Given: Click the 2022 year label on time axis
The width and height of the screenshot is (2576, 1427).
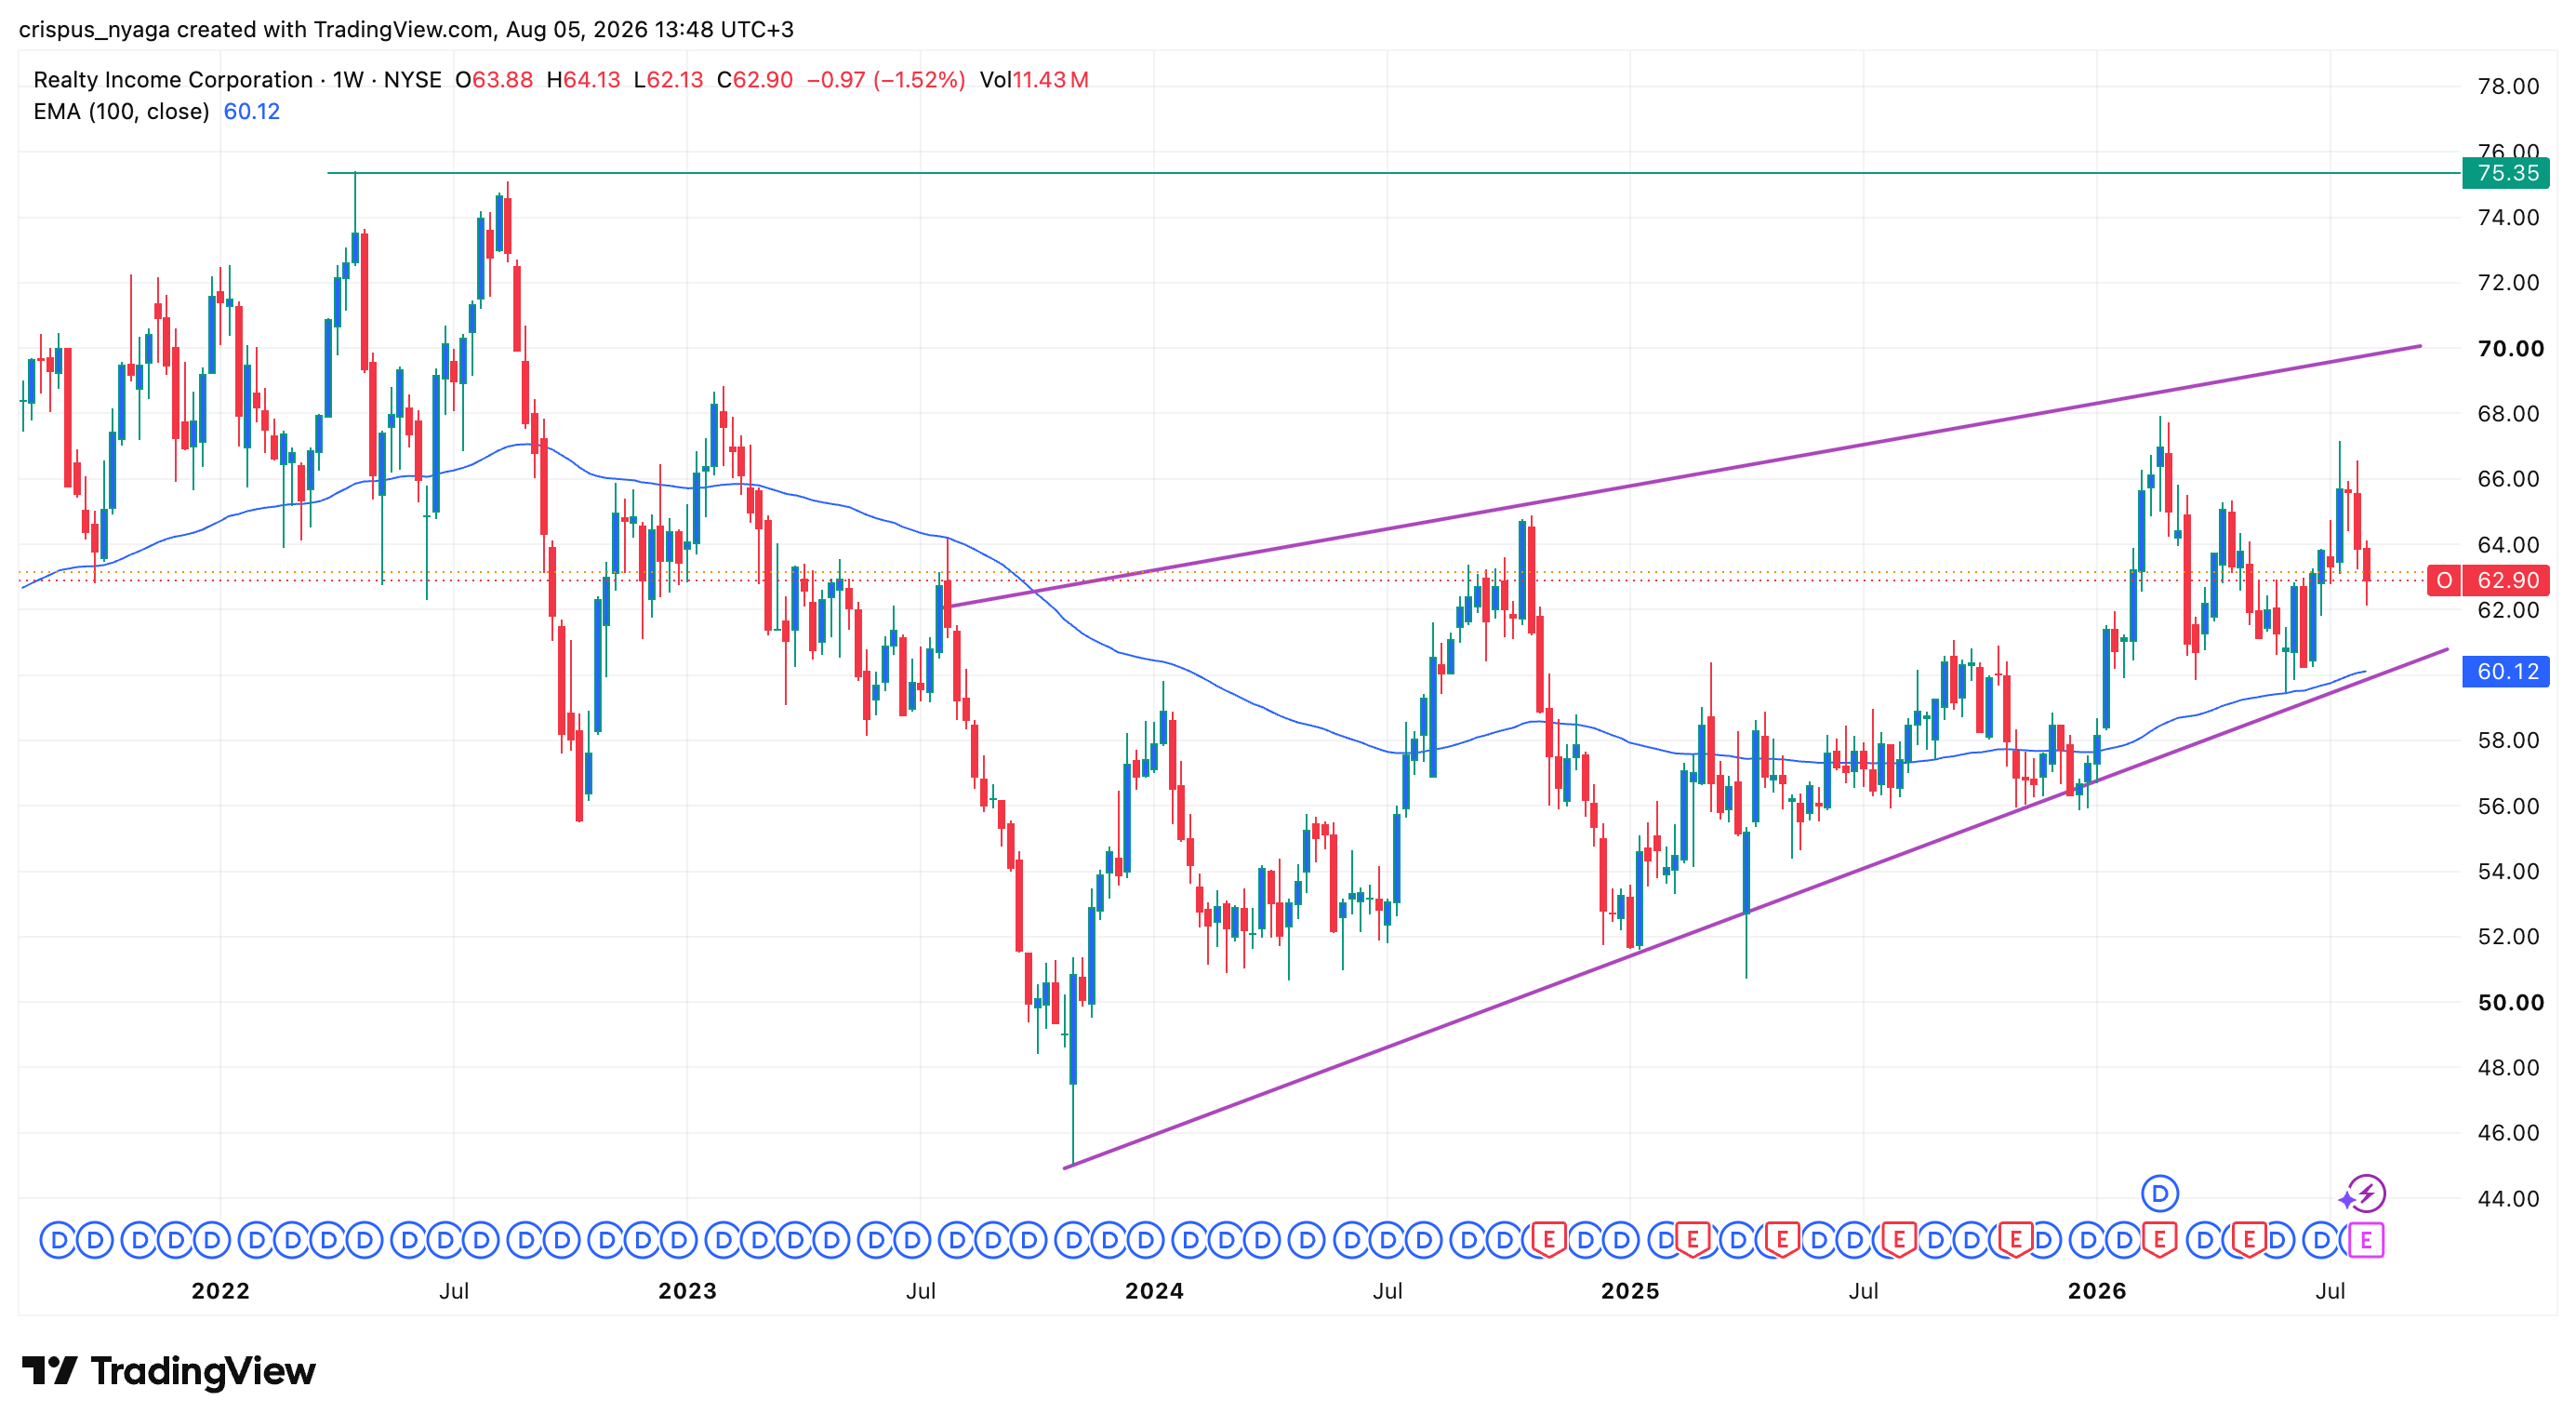Looking at the screenshot, I should (x=220, y=1291).
